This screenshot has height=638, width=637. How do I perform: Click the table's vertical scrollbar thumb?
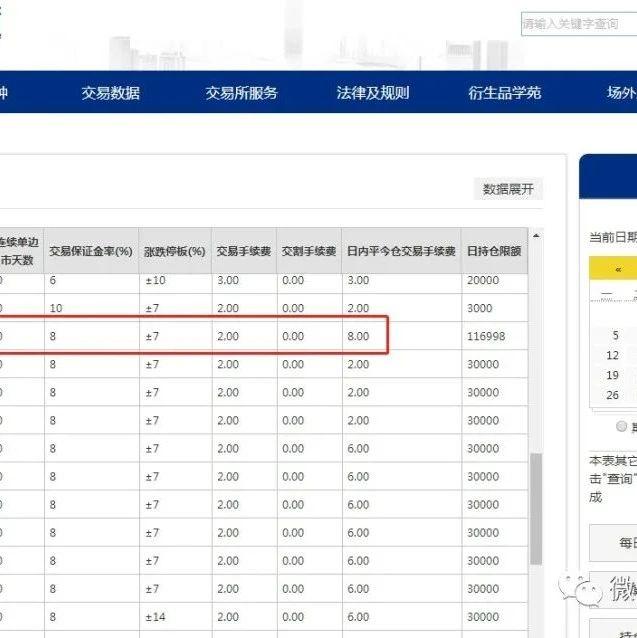pyautogui.click(x=536, y=509)
